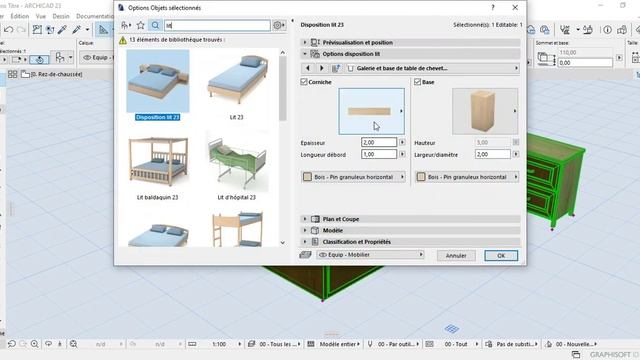Expand the Modèle panel
The image size is (640, 360).
click(x=304, y=231)
